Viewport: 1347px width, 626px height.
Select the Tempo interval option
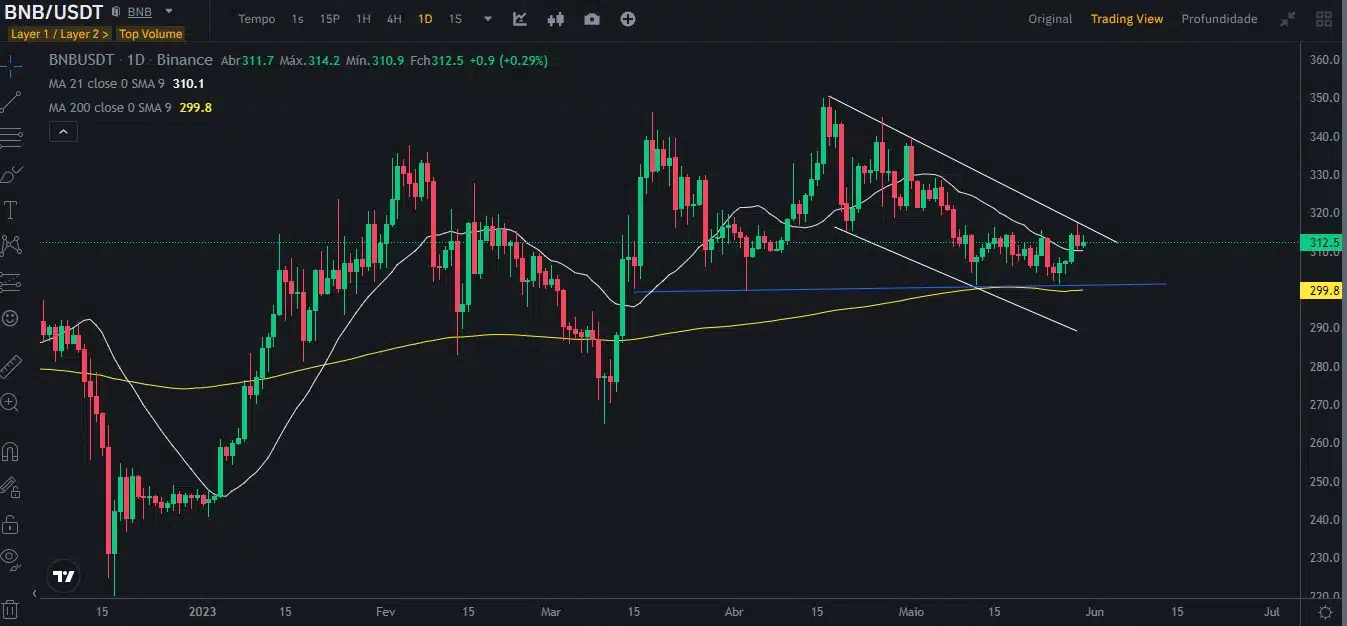(257, 19)
